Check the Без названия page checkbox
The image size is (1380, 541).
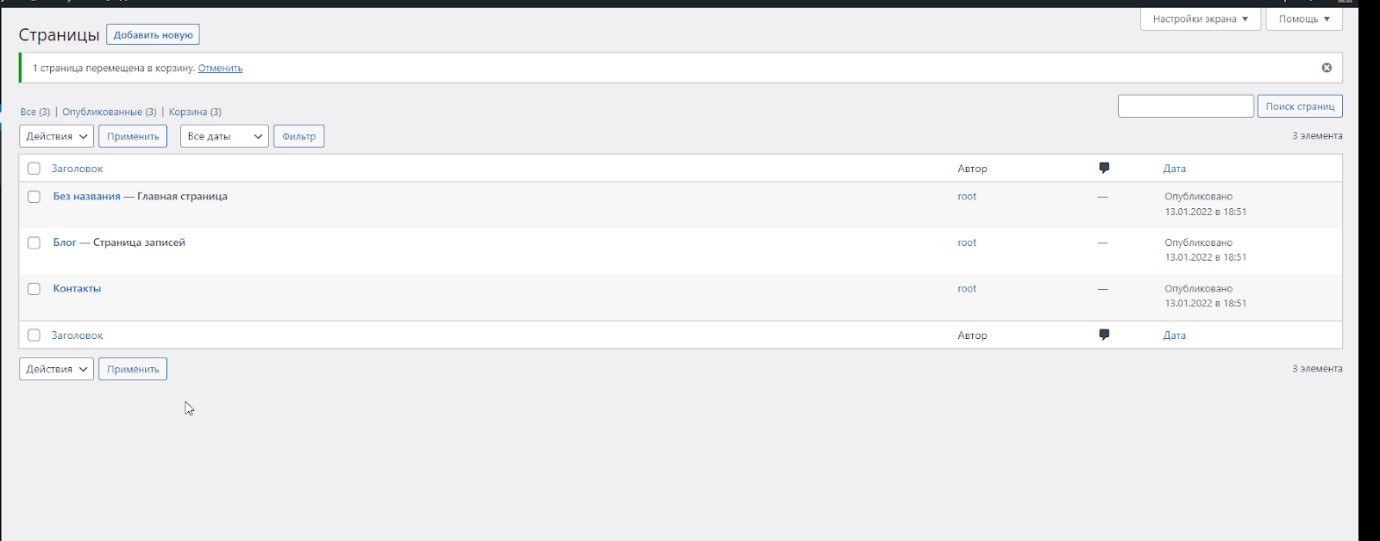34,197
